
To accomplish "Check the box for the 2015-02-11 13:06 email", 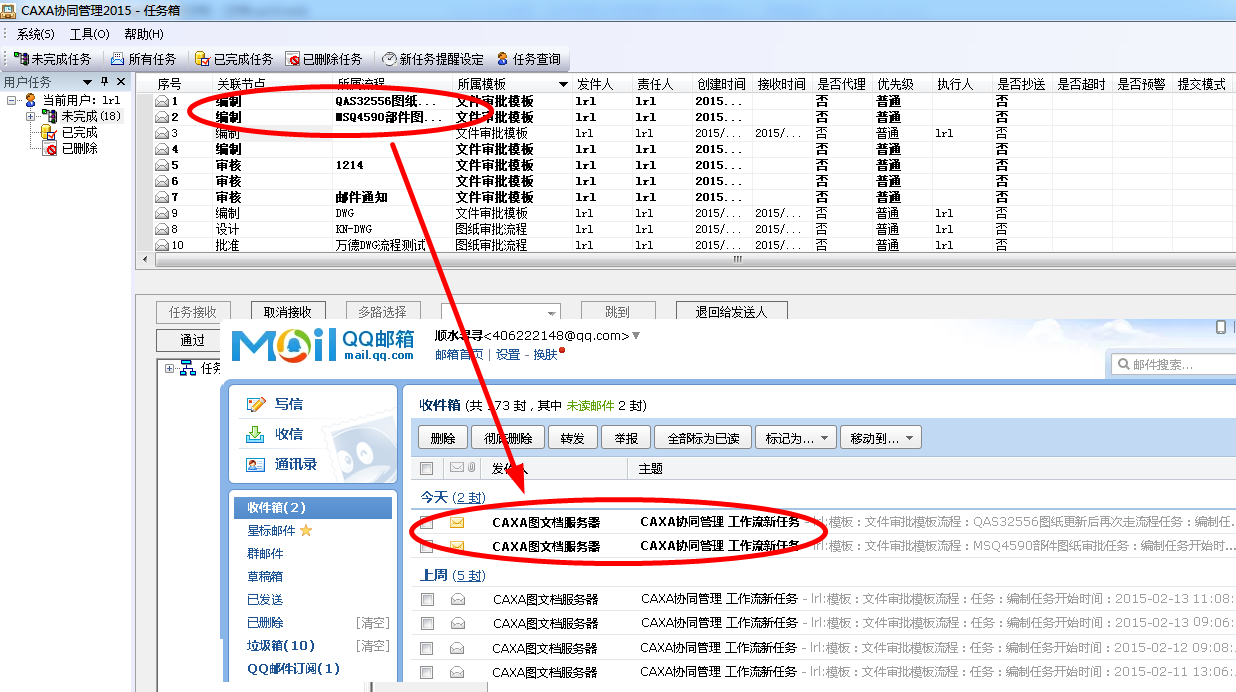I will click(x=427, y=673).
